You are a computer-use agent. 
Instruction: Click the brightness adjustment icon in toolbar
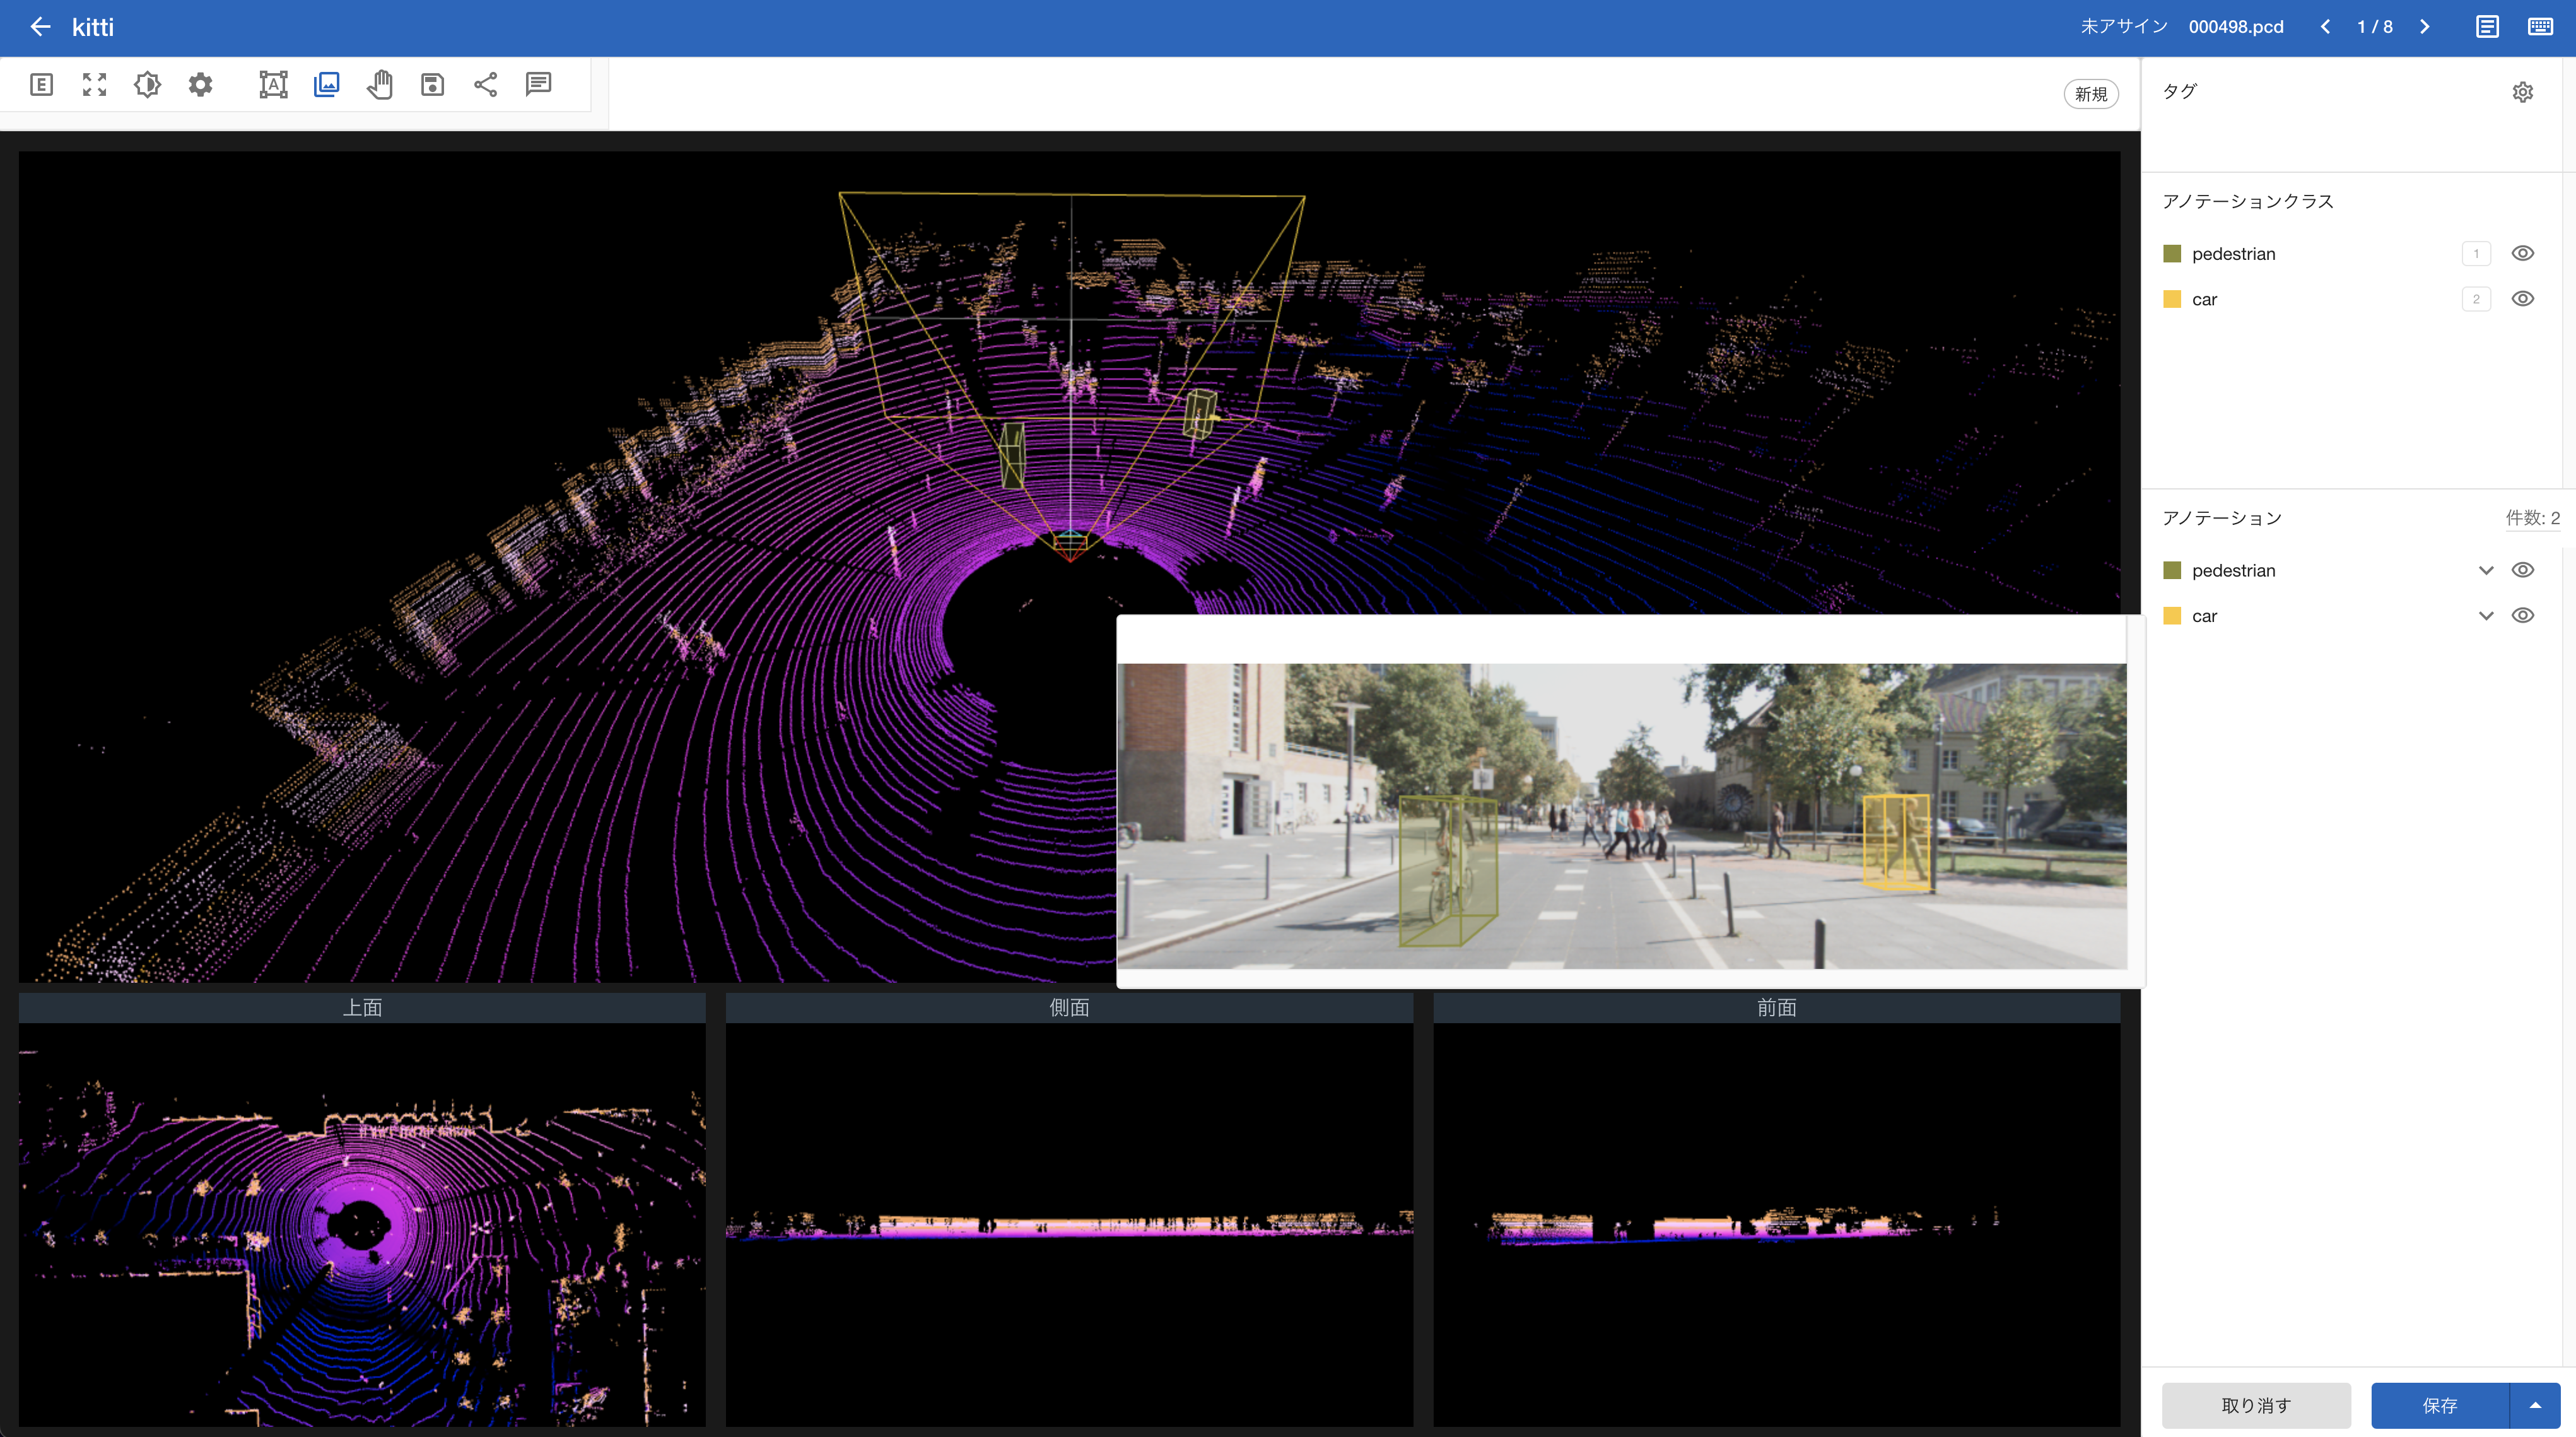point(147,85)
